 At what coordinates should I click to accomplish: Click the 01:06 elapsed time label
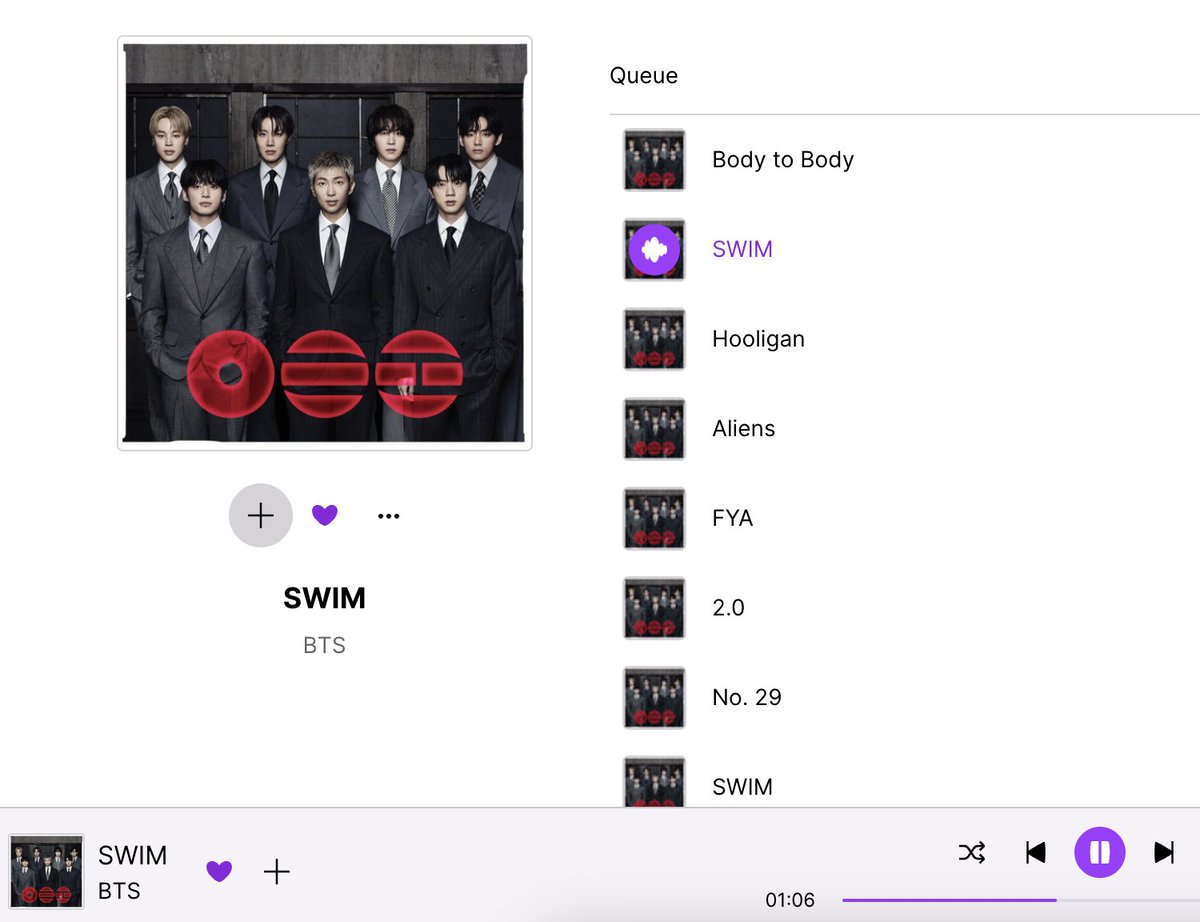(790, 900)
